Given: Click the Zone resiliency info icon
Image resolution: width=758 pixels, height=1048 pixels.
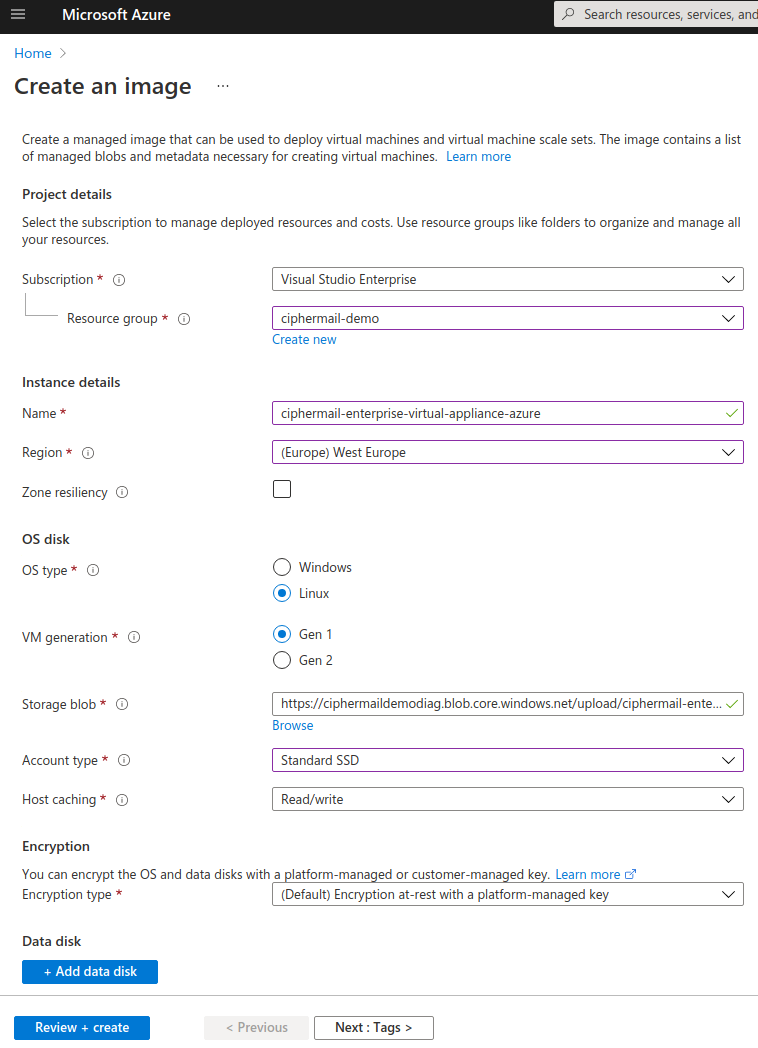Looking at the screenshot, I should tap(122, 493).
